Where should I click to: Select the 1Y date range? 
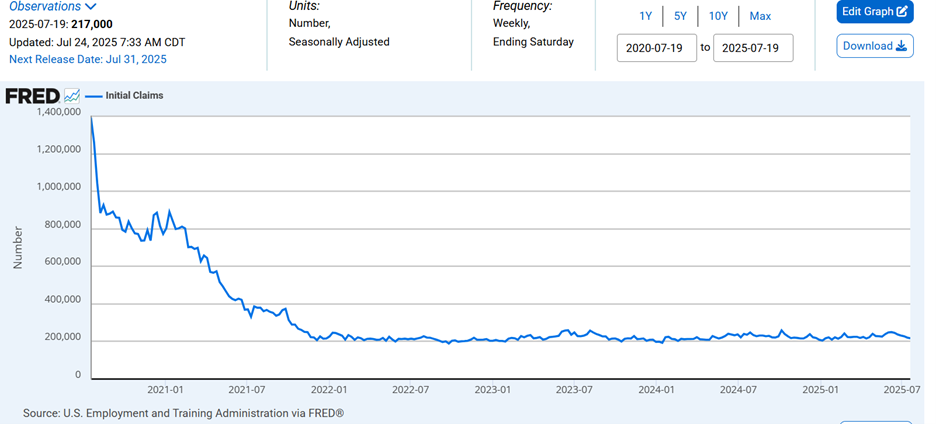click(645, 16)
